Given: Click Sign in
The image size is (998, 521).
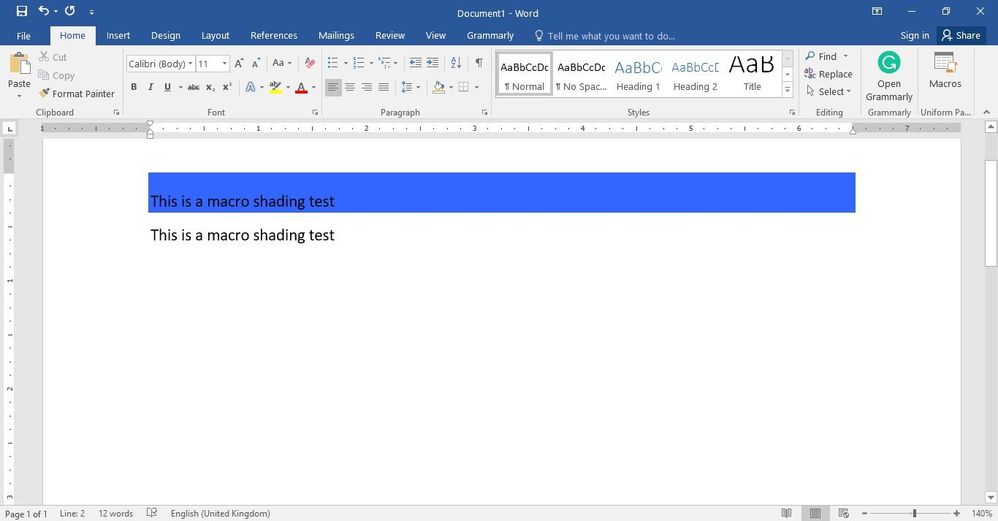Looking at the screenshot, I should (915, 36).
